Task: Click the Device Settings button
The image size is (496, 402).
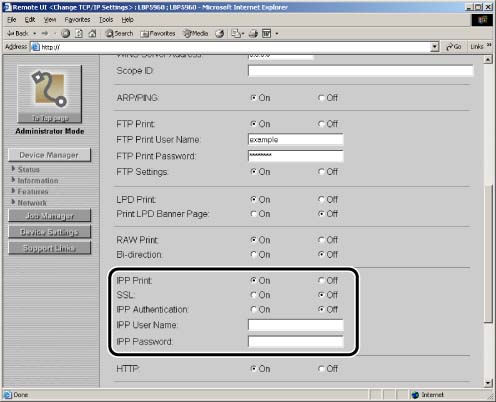Action: (x=49, y=232)
